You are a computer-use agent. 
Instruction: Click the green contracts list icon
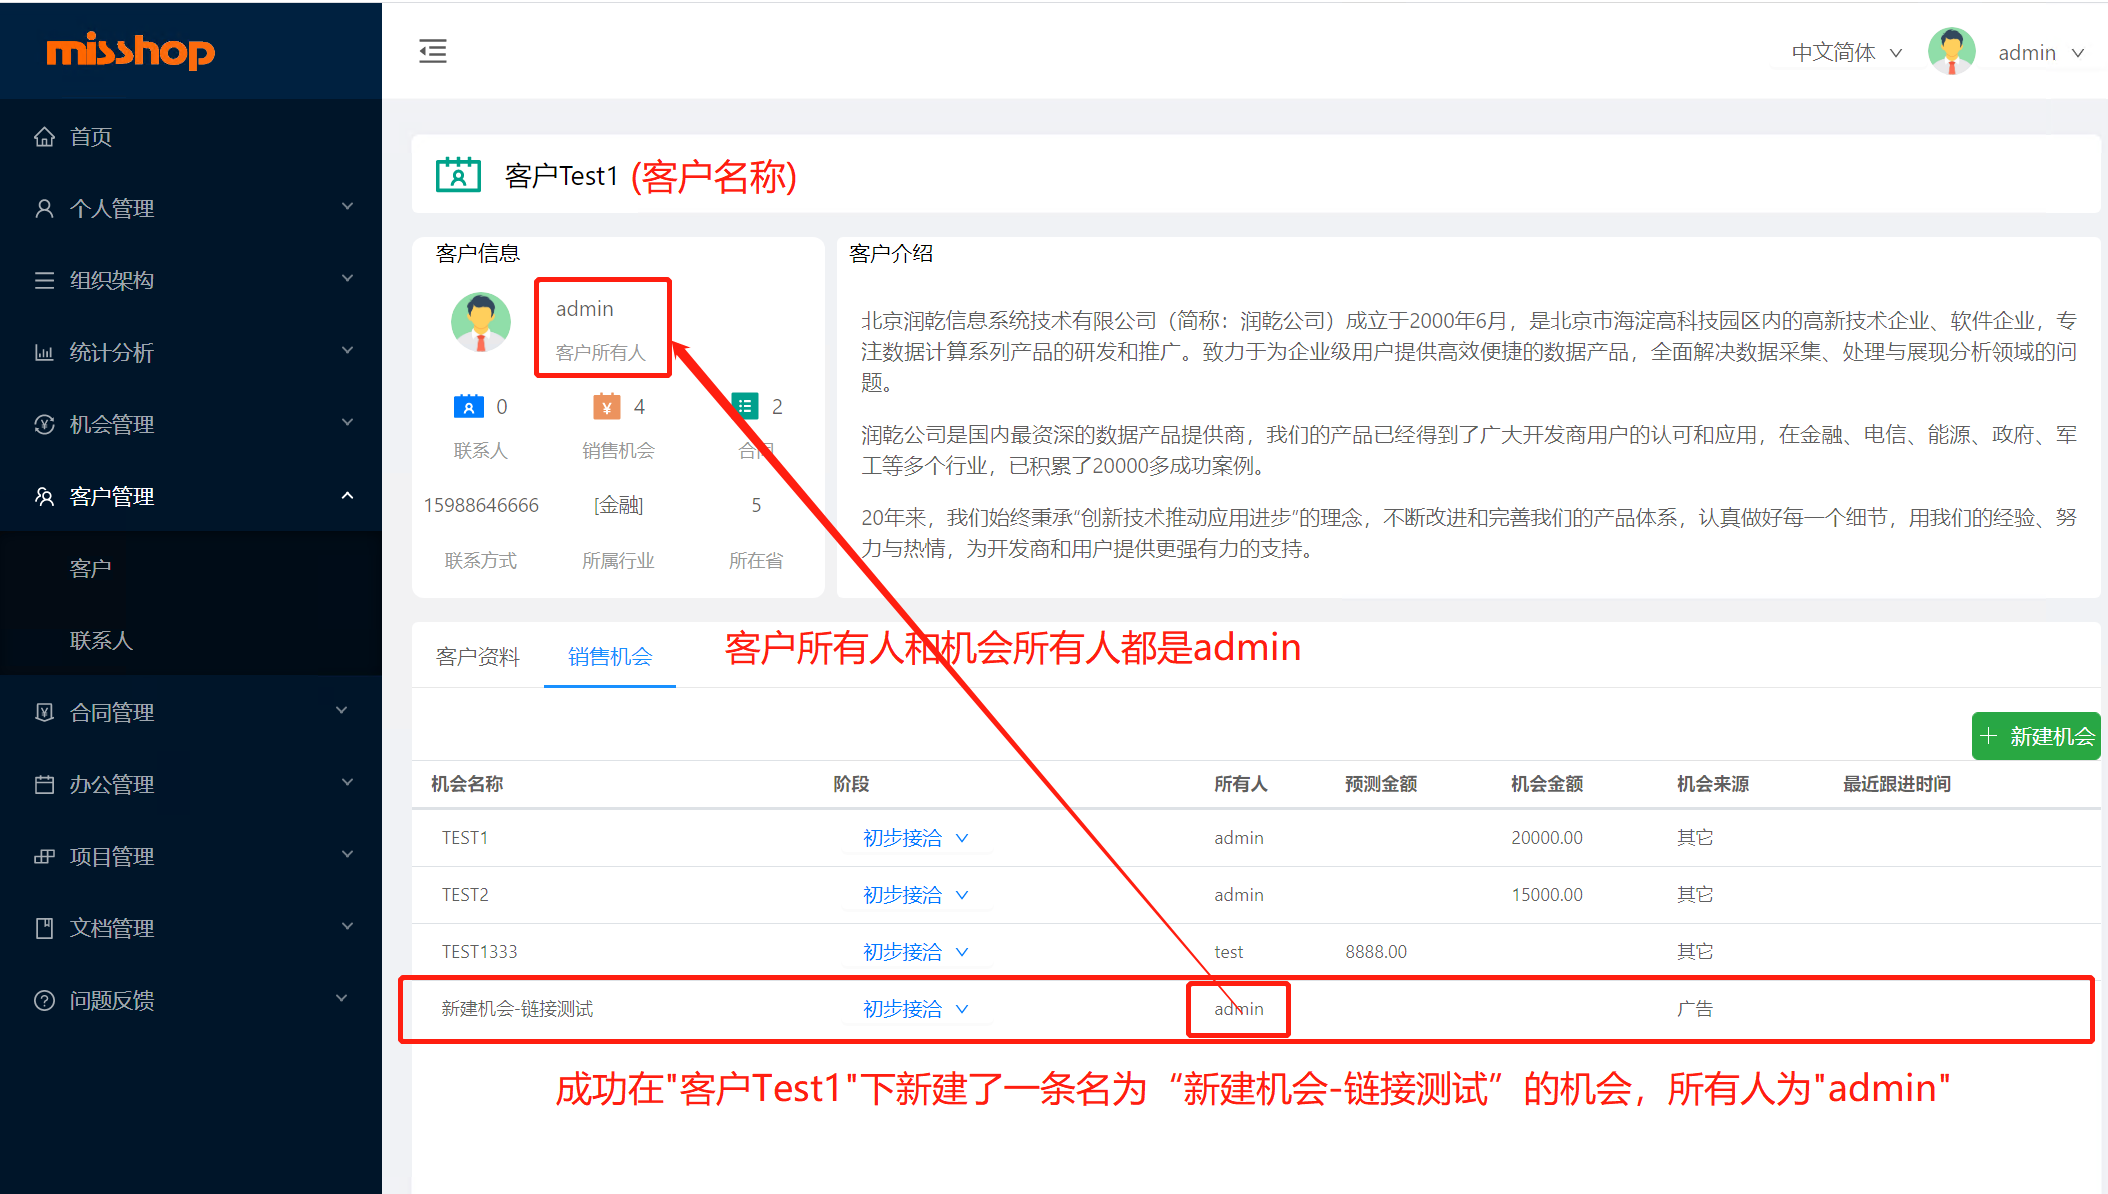(x=745, y=405)
